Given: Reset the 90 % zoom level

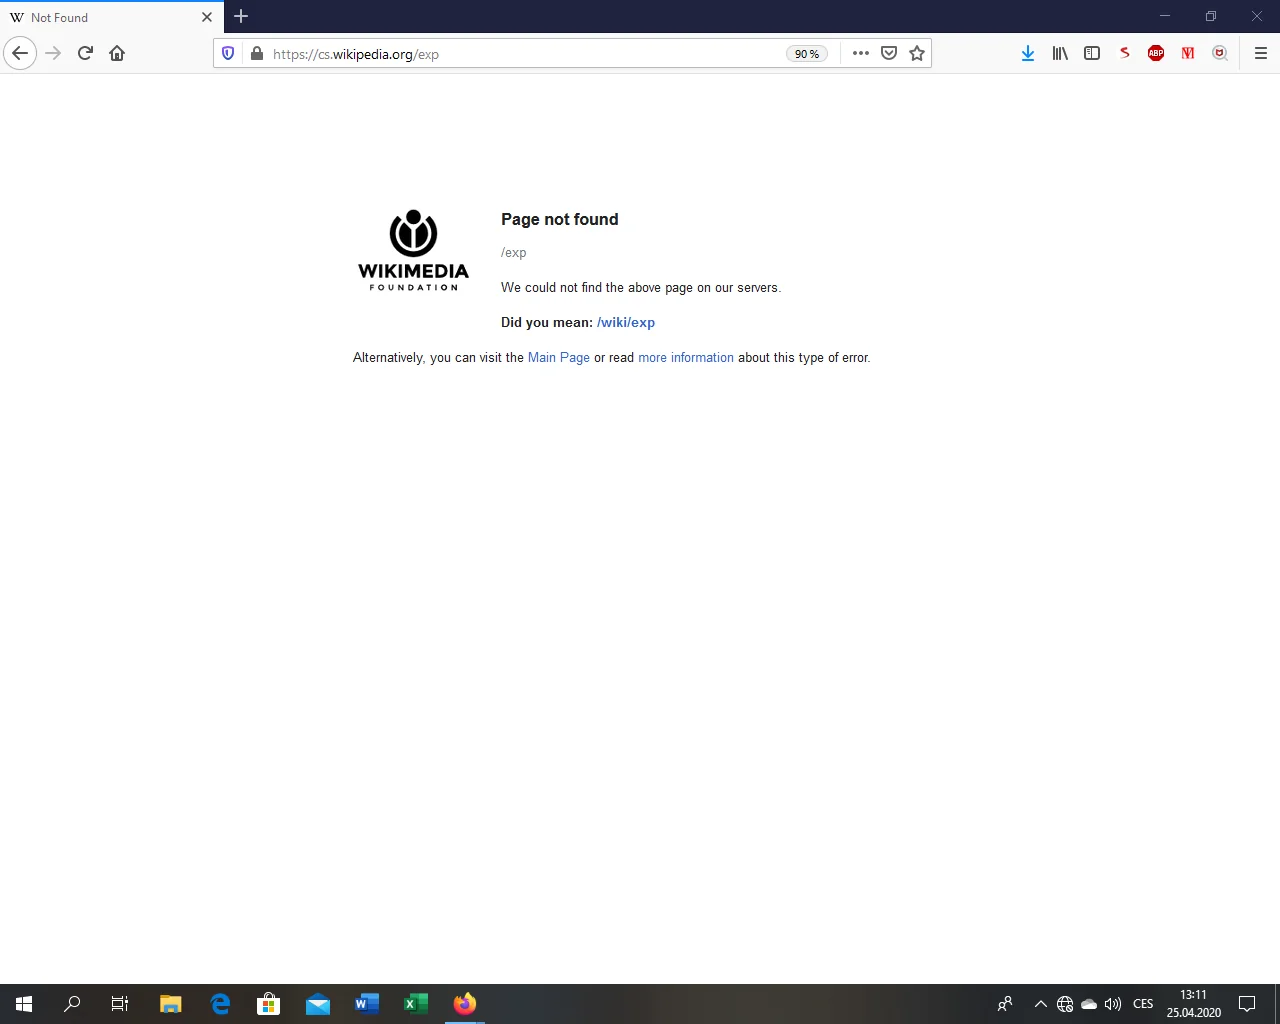Looking at the screenshot, I should (x=807, y=54).
